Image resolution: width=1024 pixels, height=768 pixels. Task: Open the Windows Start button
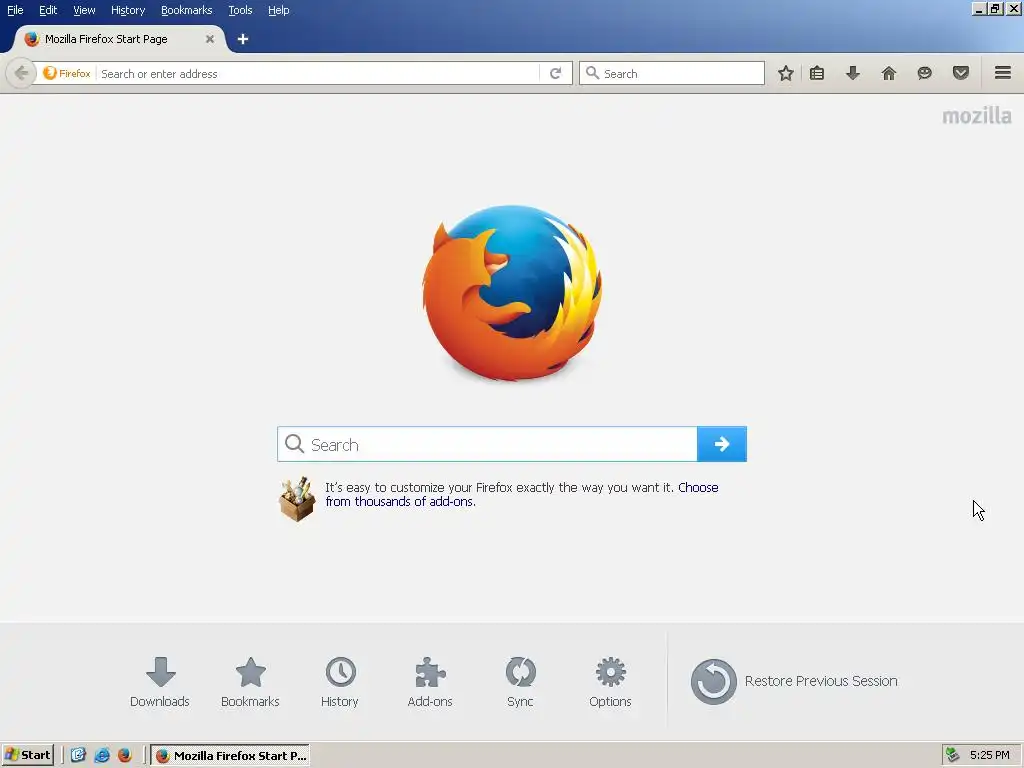pos(27,755)
